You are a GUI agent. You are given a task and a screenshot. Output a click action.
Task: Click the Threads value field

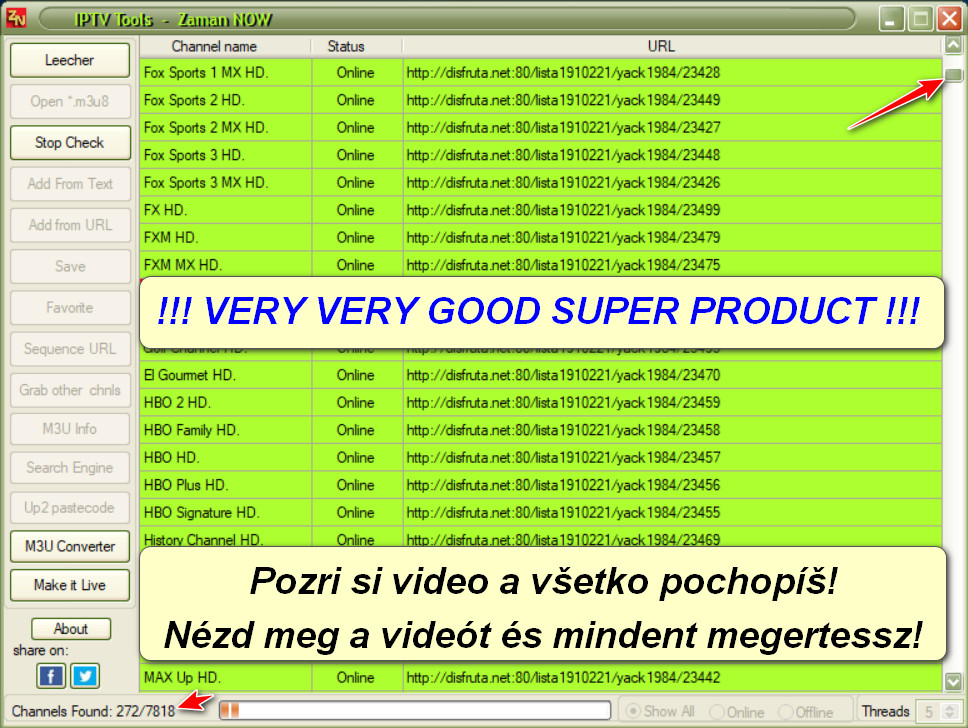point(930,711)
